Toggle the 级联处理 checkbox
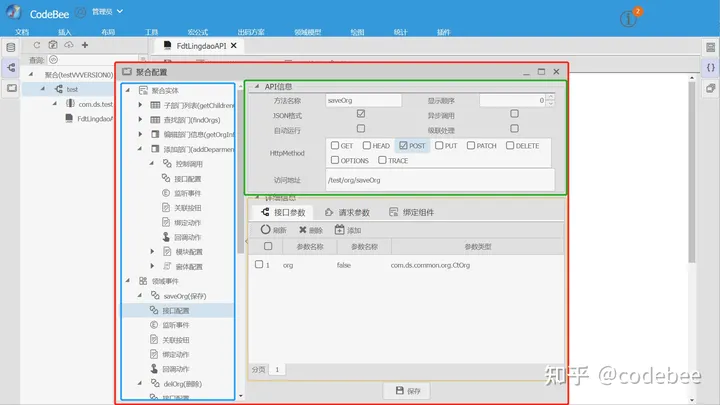 click(514, 129)
